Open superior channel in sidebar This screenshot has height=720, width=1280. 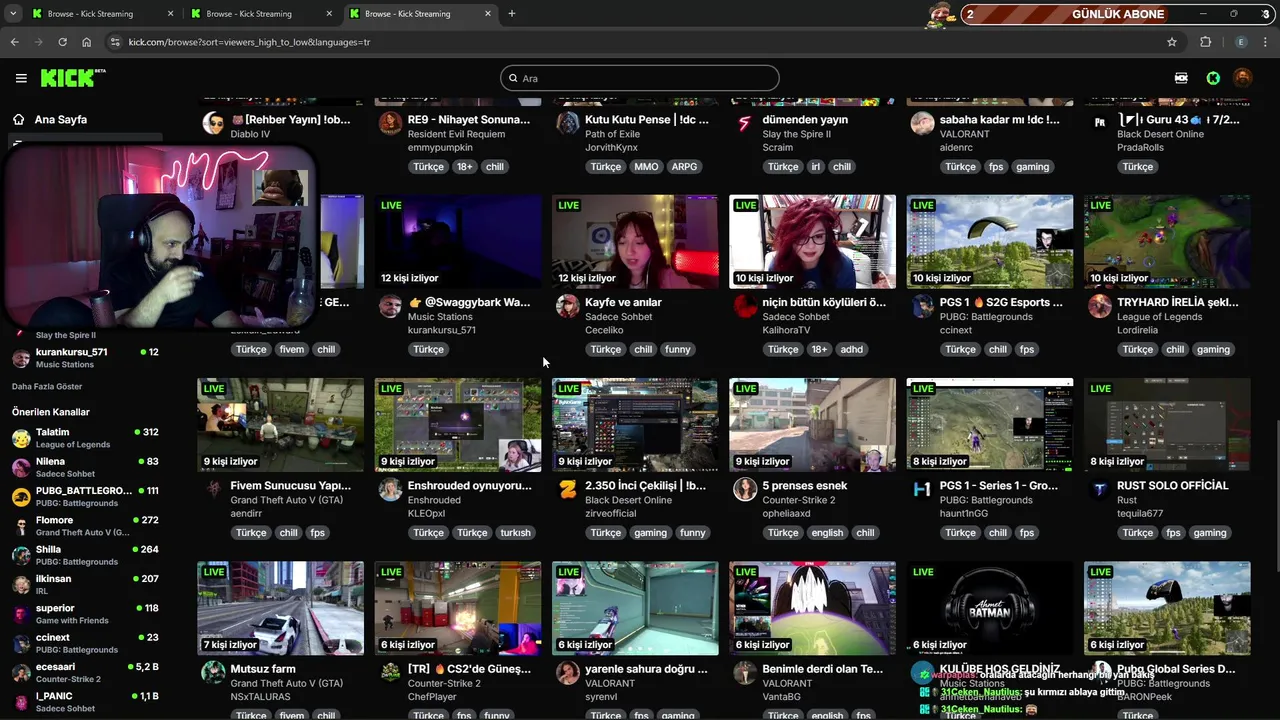85,613
